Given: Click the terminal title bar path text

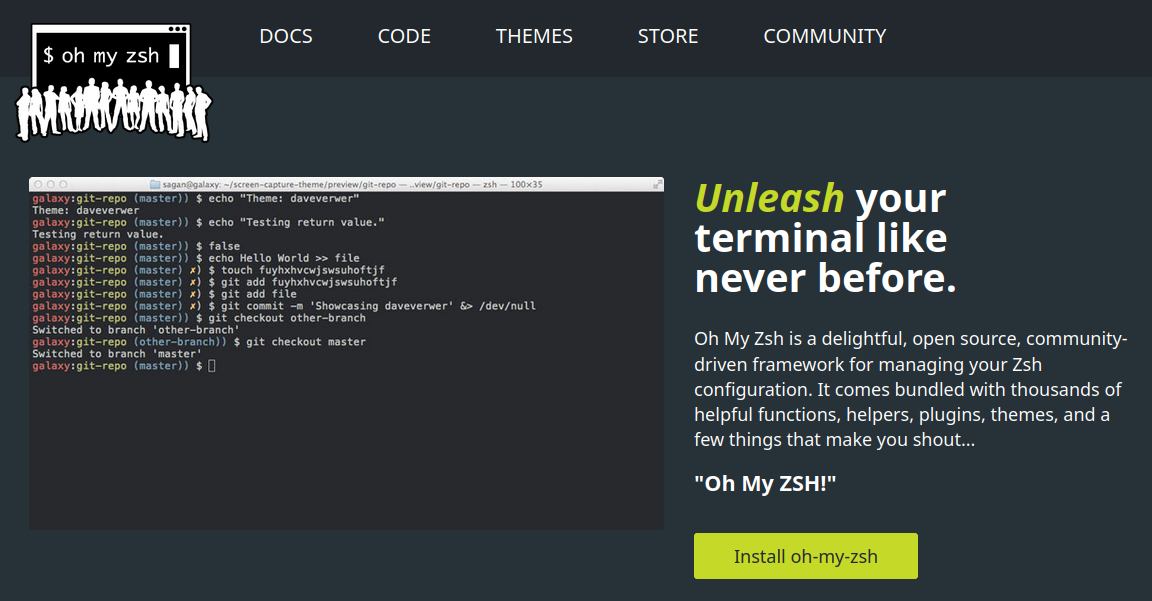Looking at the screenshot, I should coord(352,184).
